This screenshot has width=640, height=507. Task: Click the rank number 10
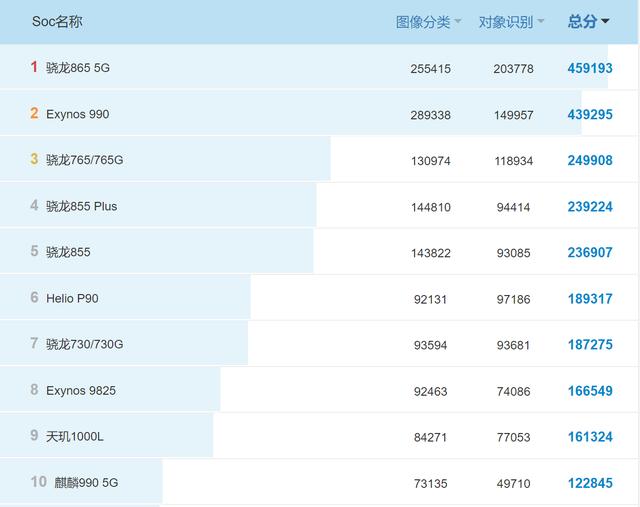[39, 482]
